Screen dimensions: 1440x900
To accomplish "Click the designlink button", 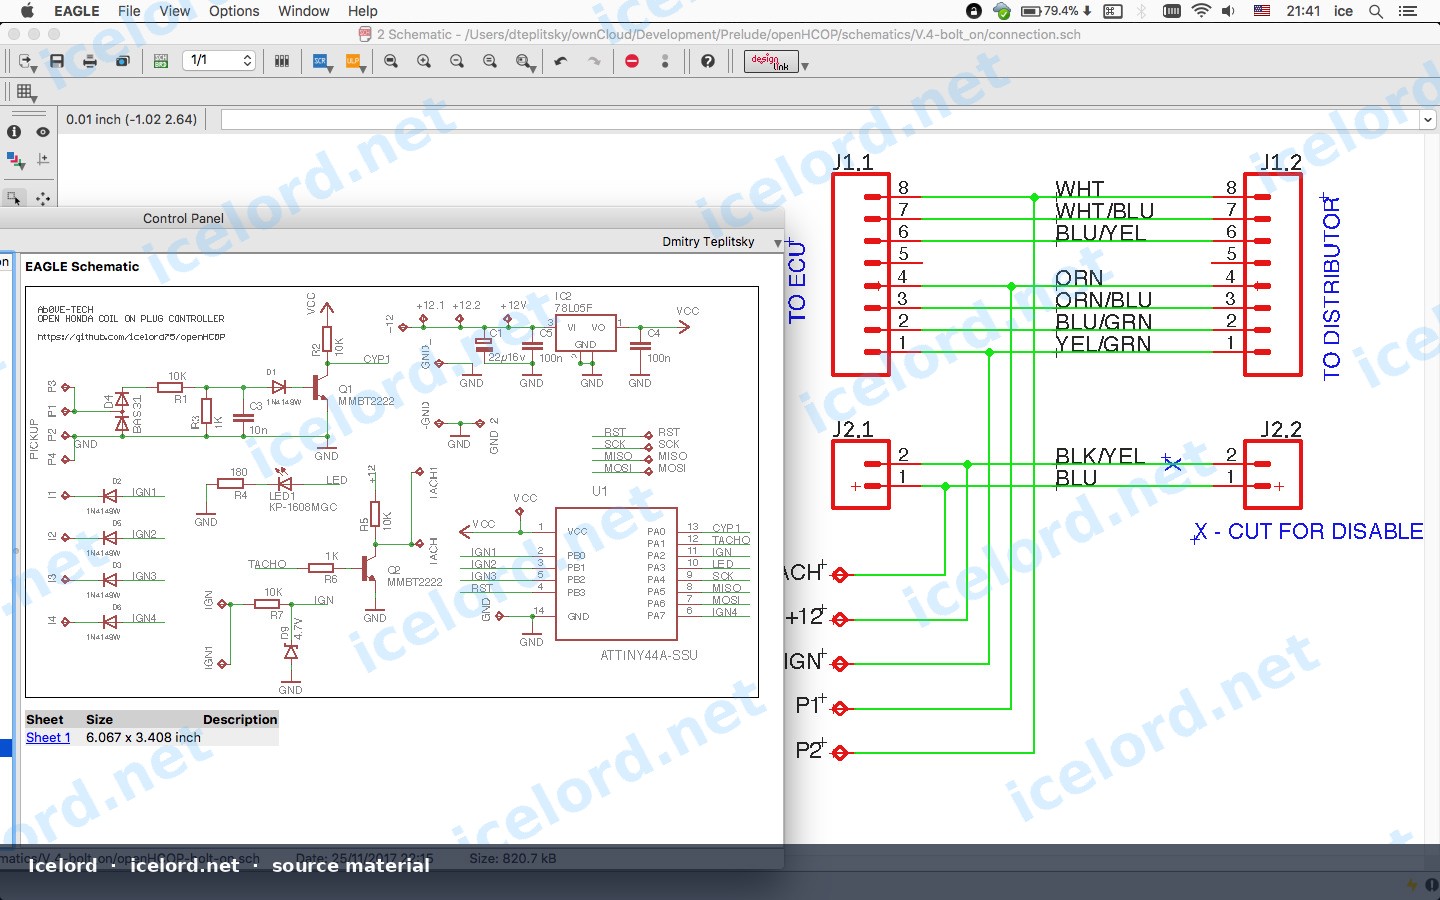I will pos(770,62).
